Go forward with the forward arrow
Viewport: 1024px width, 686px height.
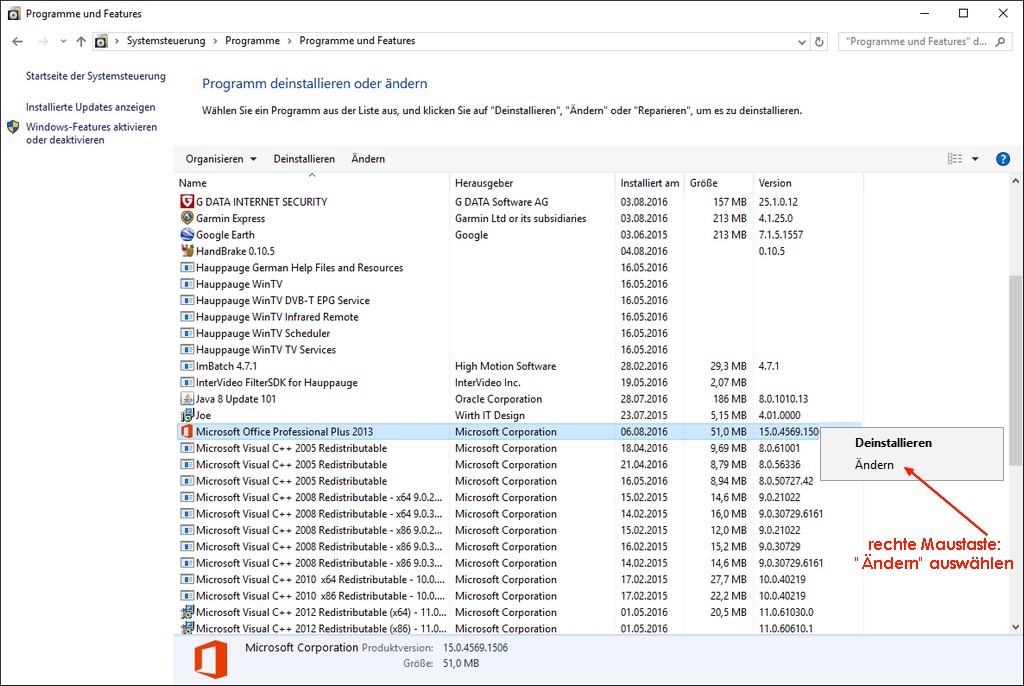tap(42, 41)
